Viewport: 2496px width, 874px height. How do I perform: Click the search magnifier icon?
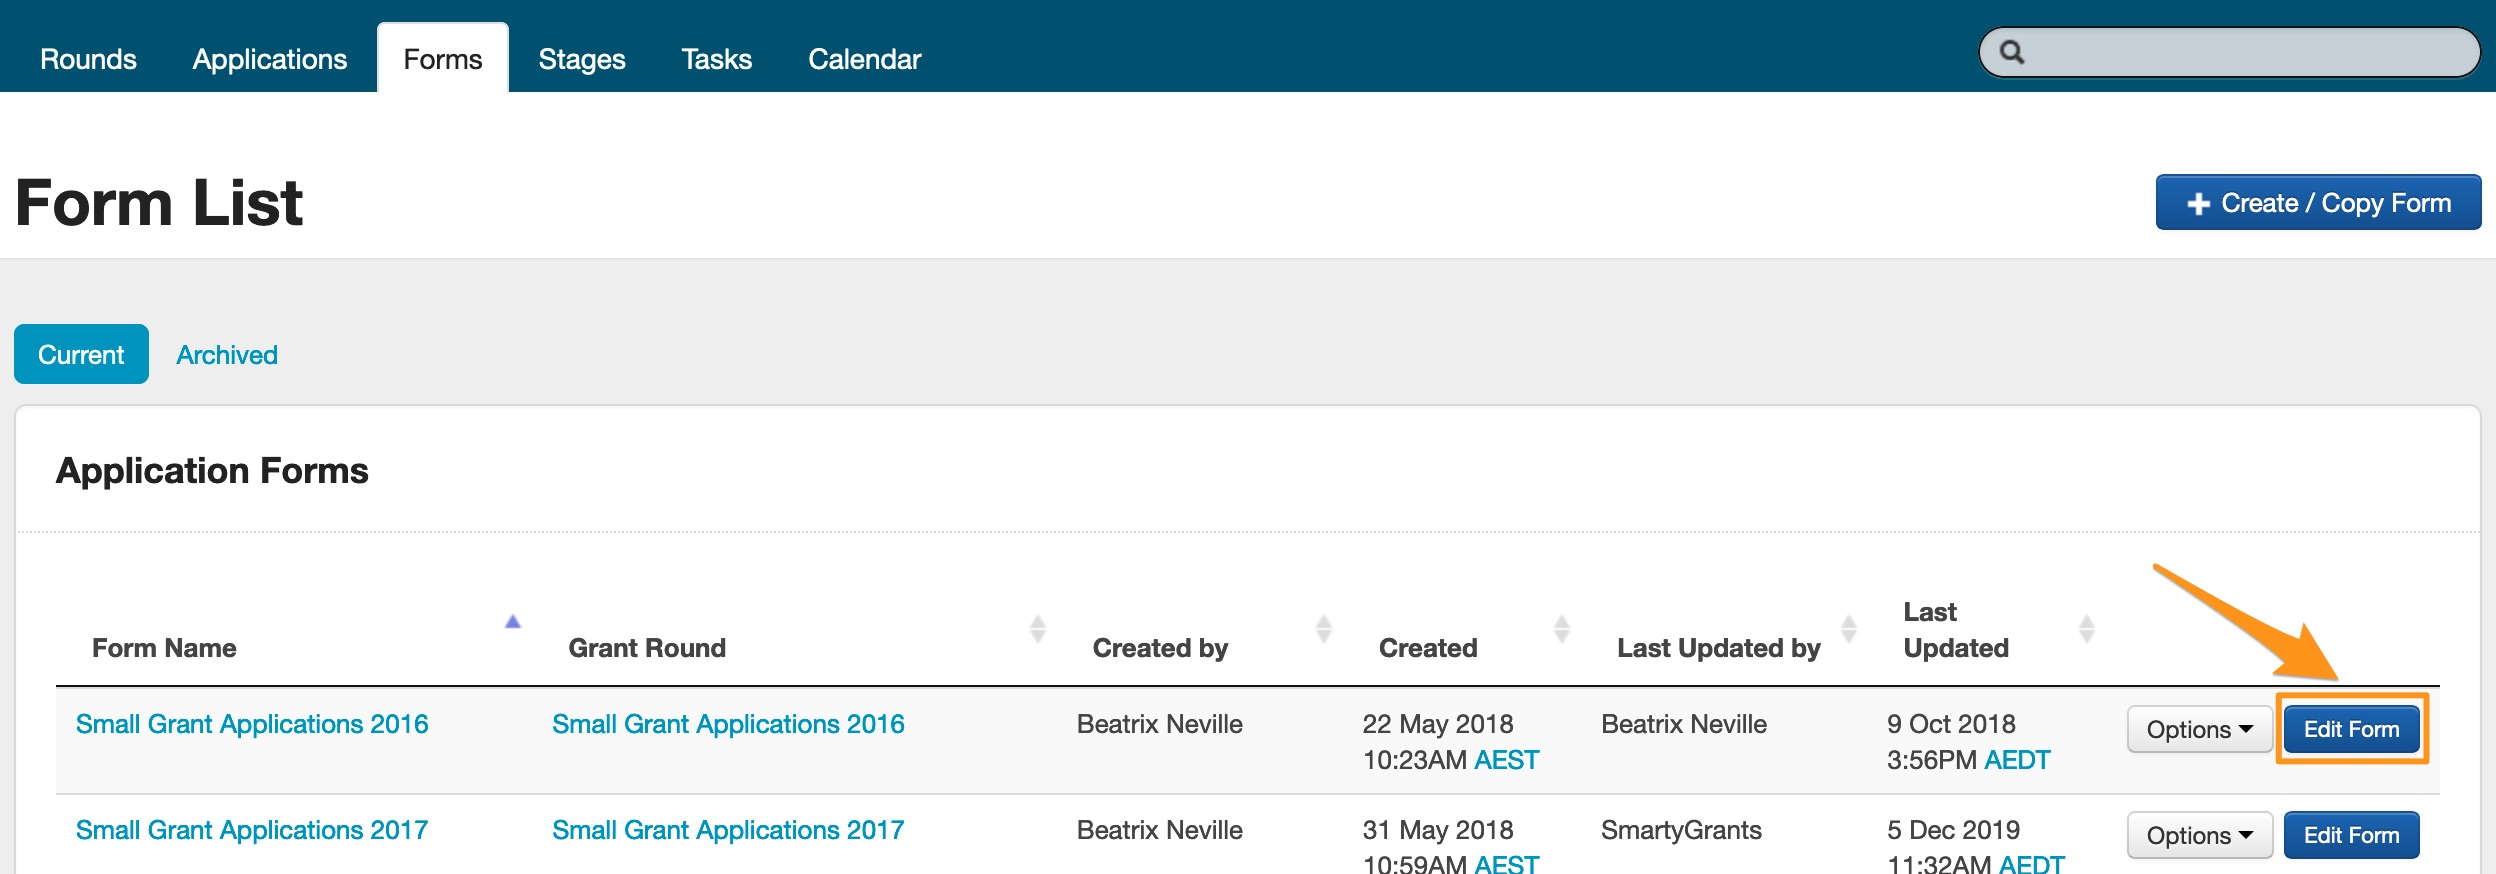click(2012, 53)
